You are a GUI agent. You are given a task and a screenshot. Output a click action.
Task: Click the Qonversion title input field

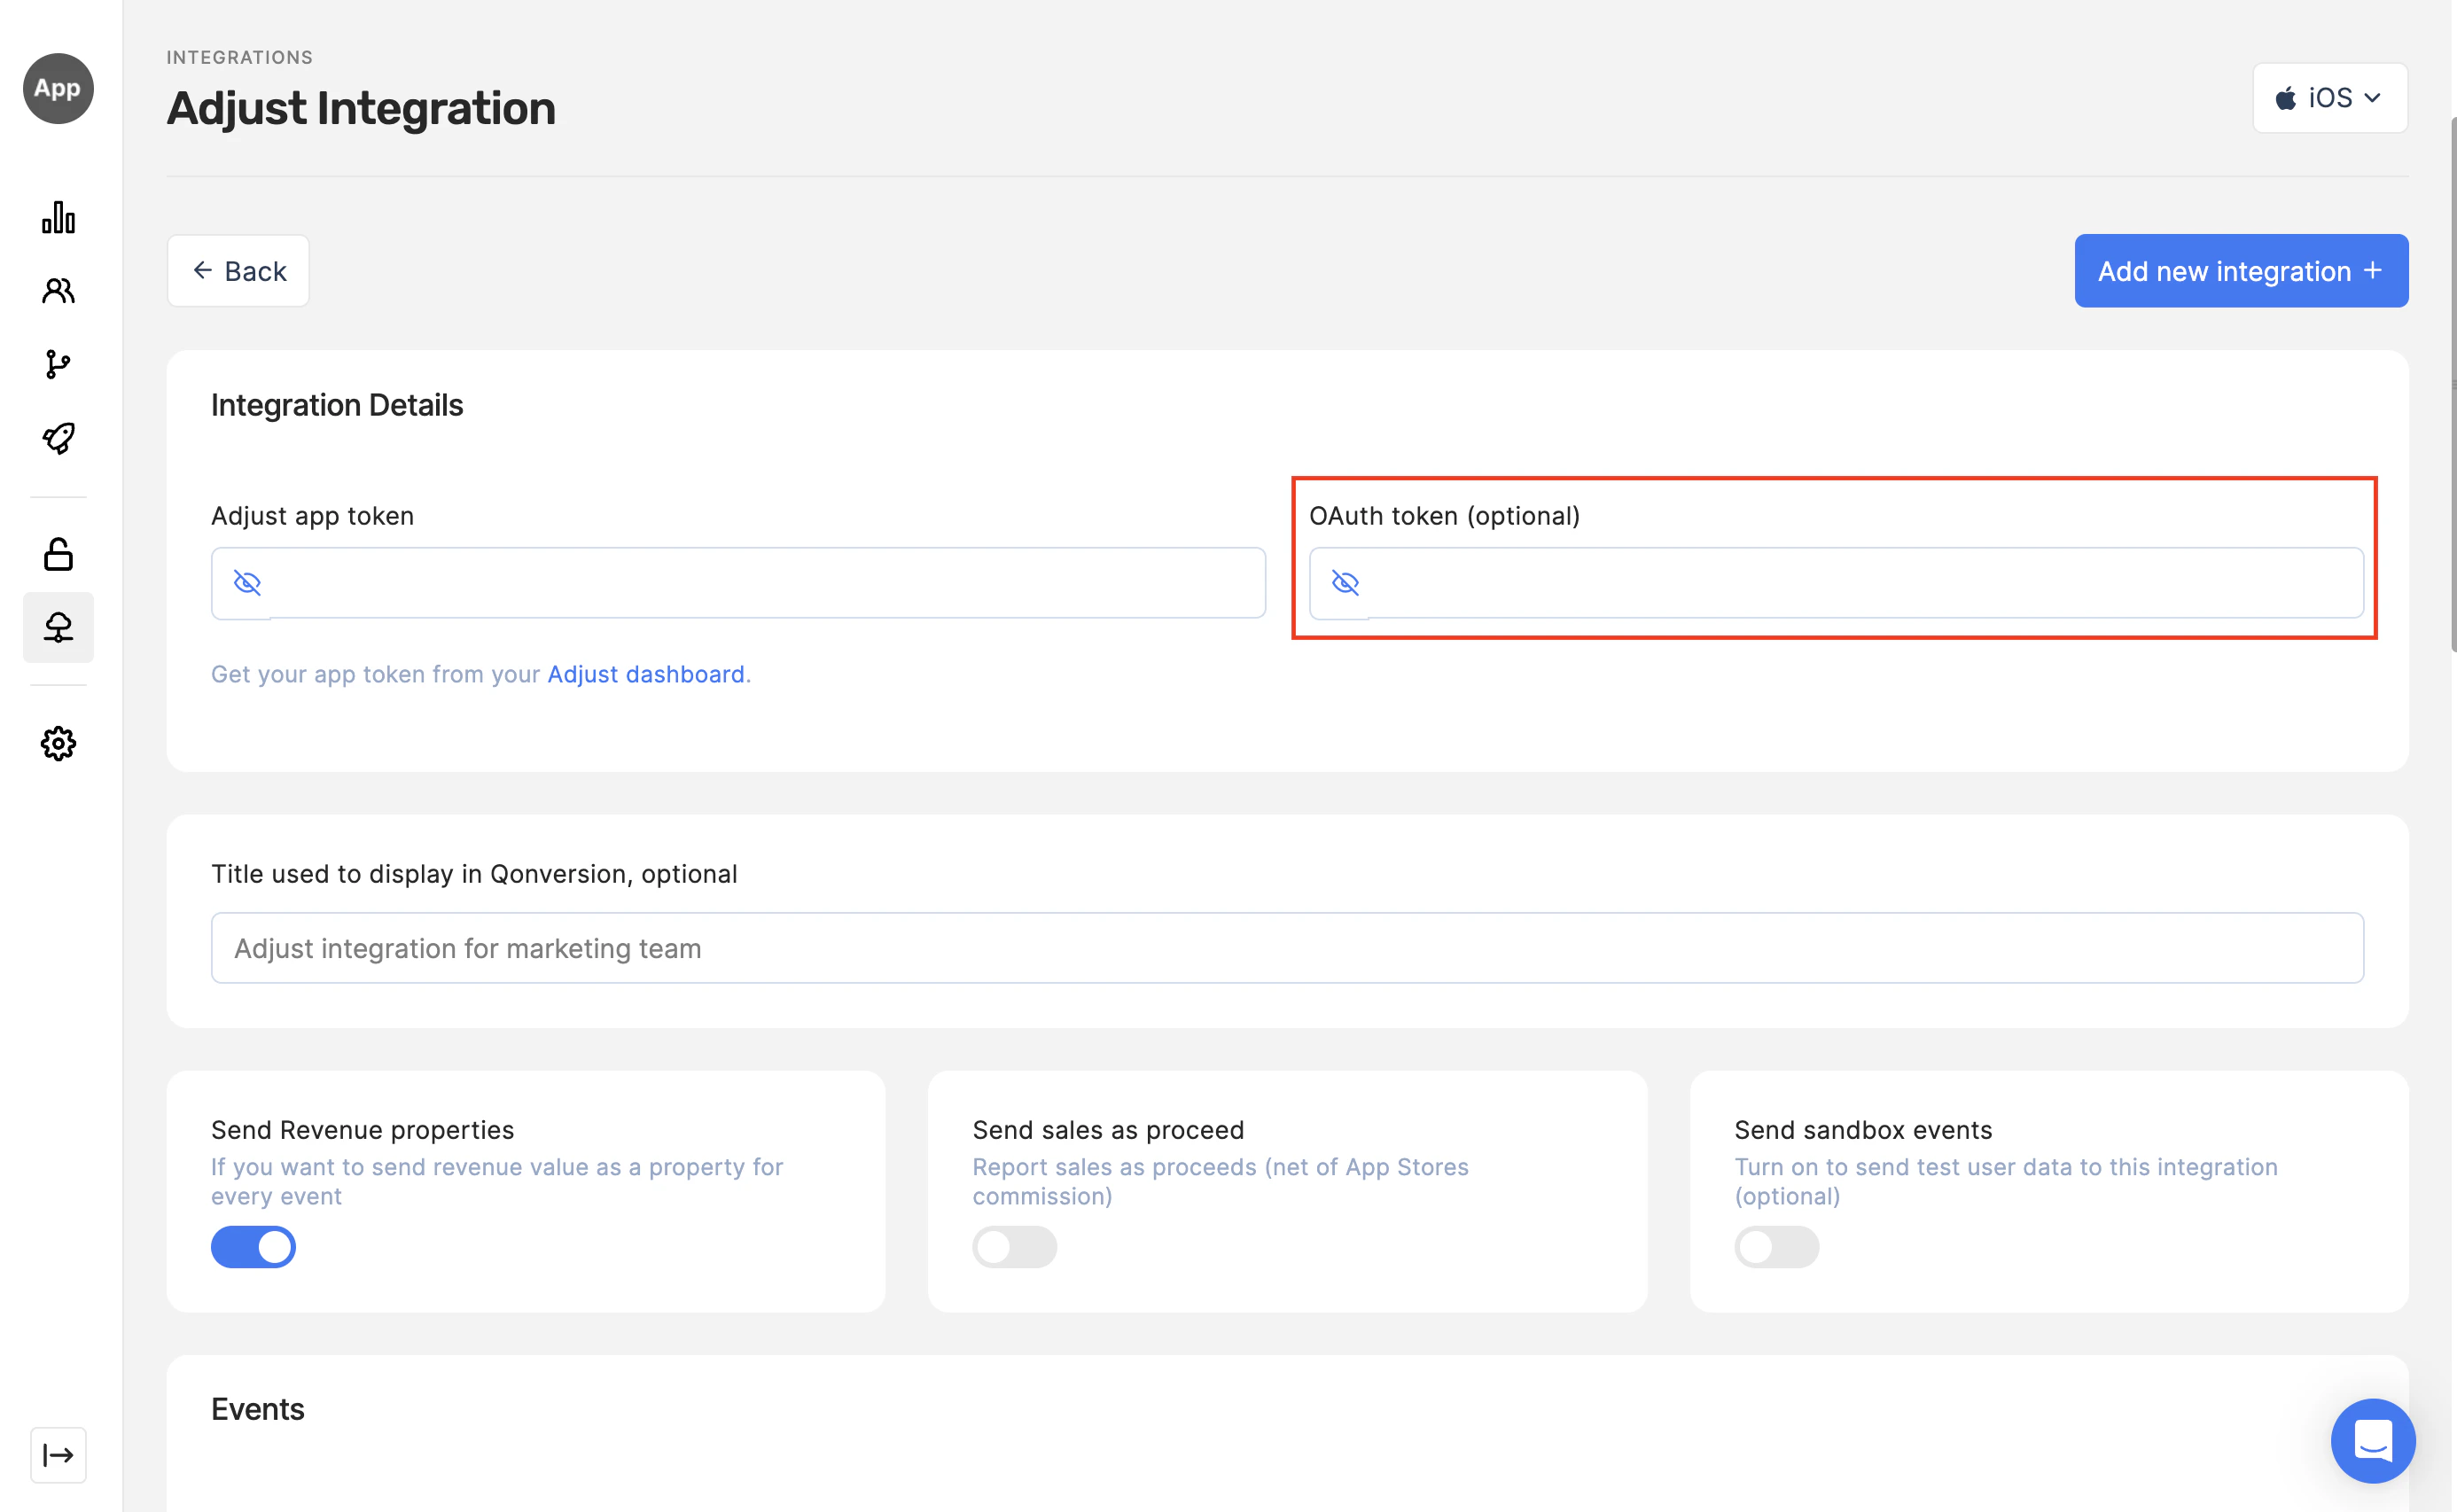pos(1286,948)
